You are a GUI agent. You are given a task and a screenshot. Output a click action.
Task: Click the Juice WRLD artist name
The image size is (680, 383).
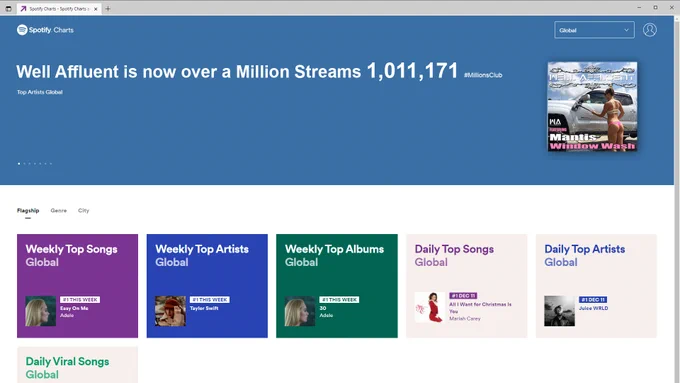click(593, 308)
